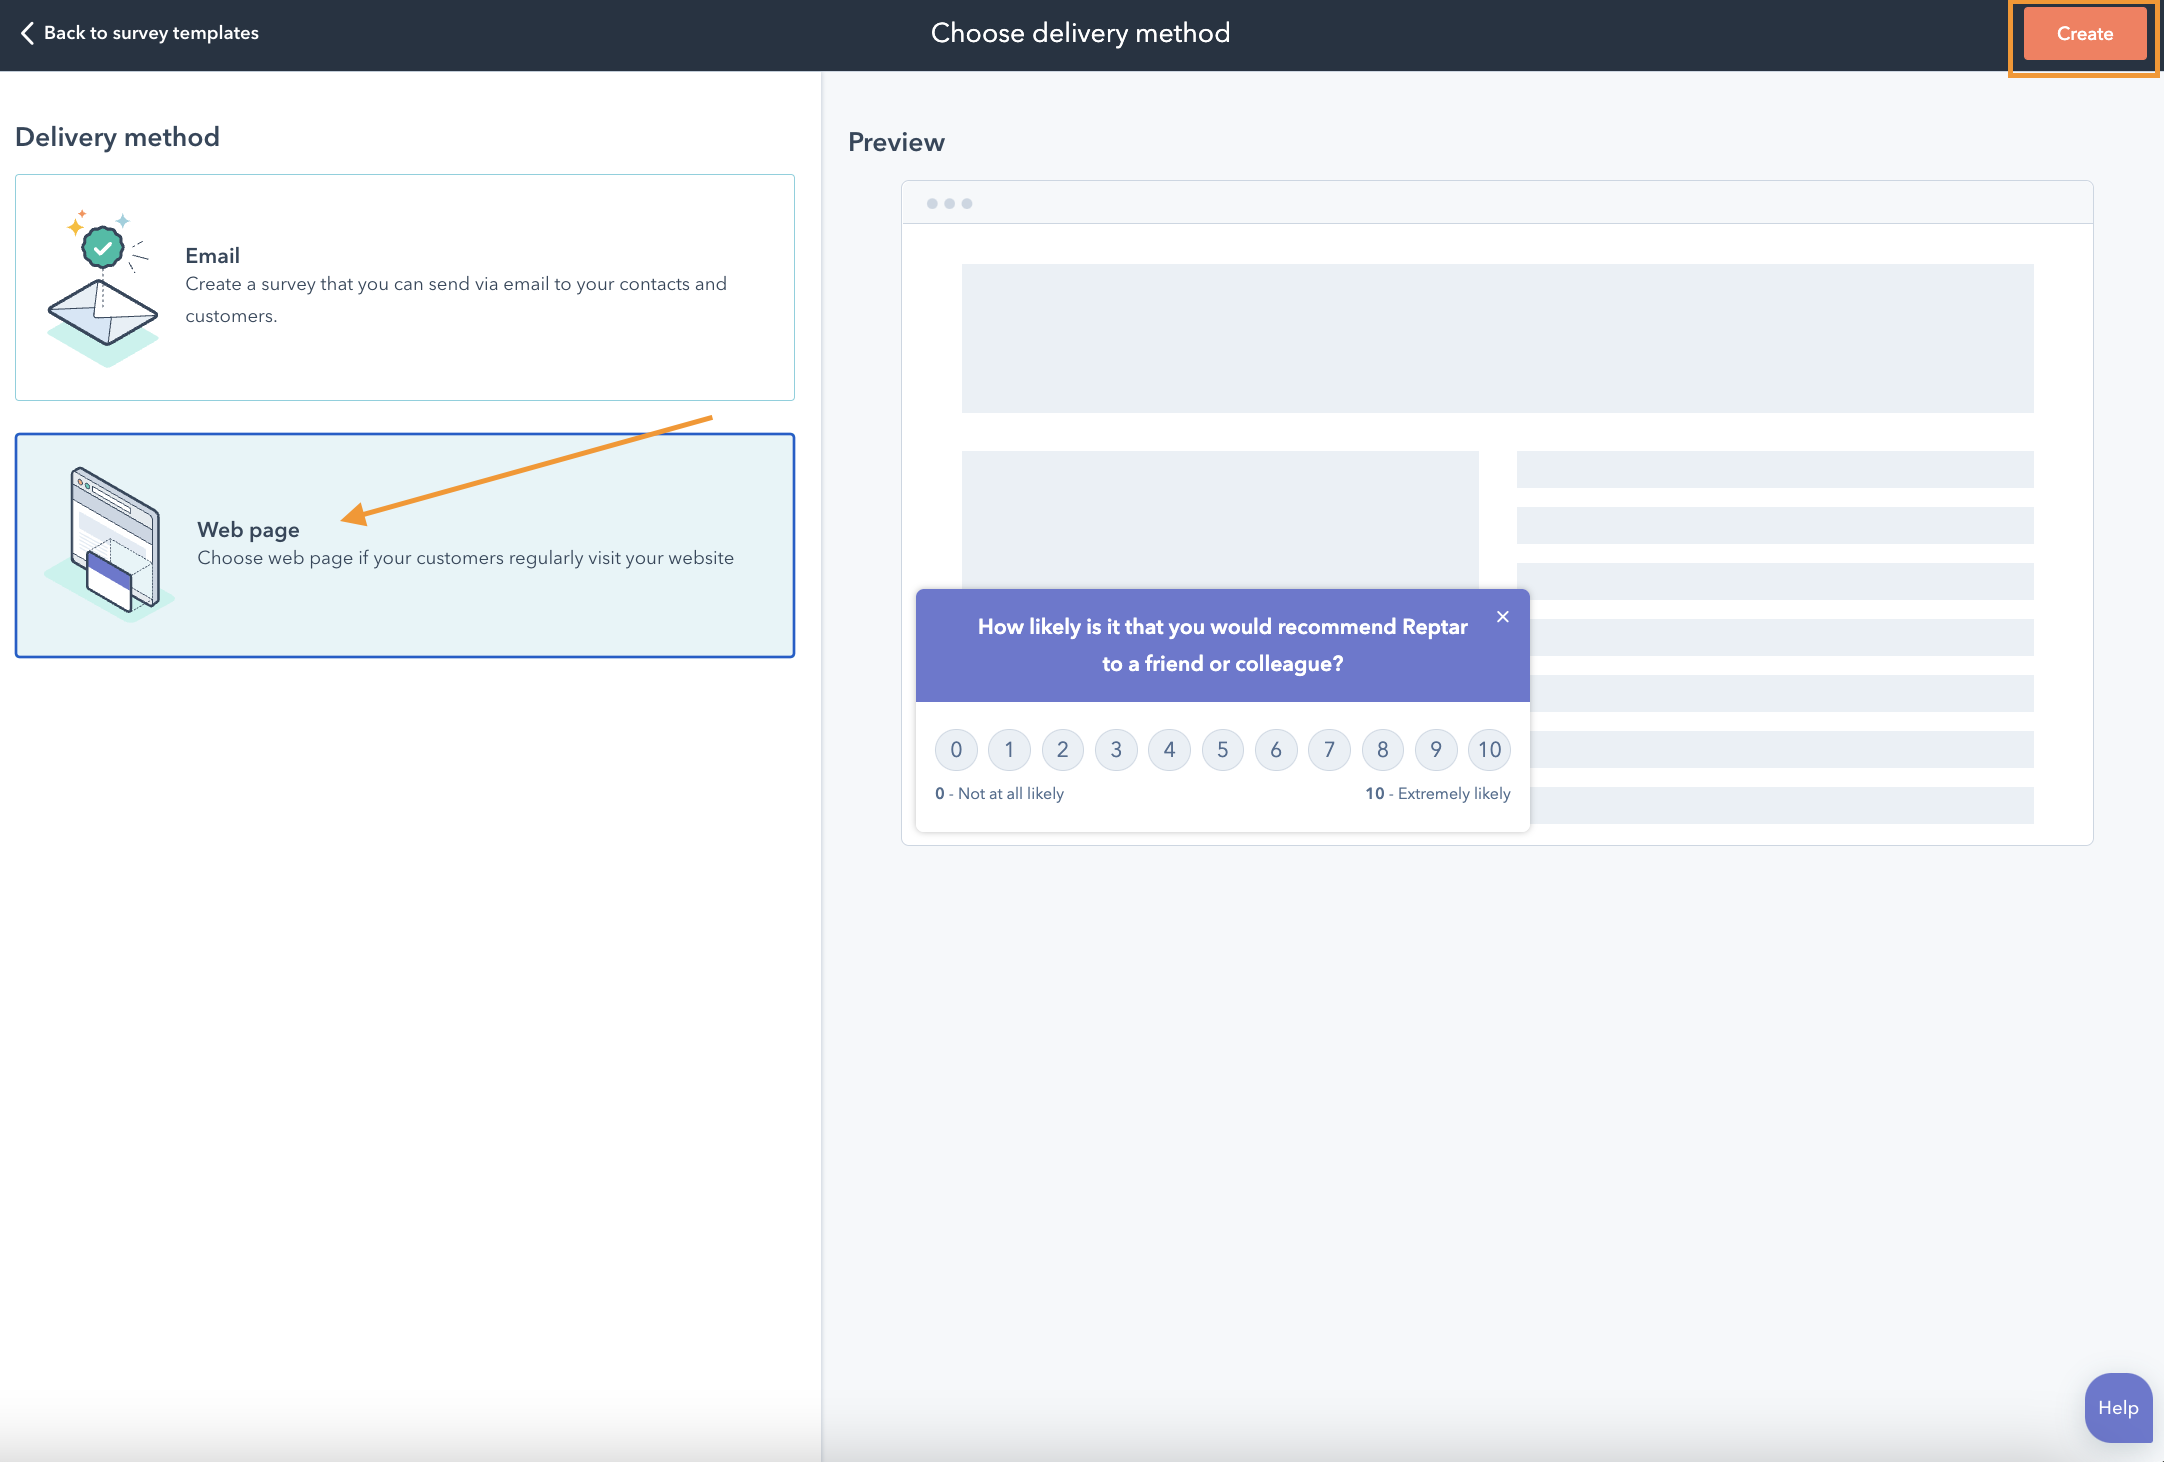Select rating score 5 on NPS survey
The height and width of the screenshot is (1462, 2164).
(x=1222, y=749)
